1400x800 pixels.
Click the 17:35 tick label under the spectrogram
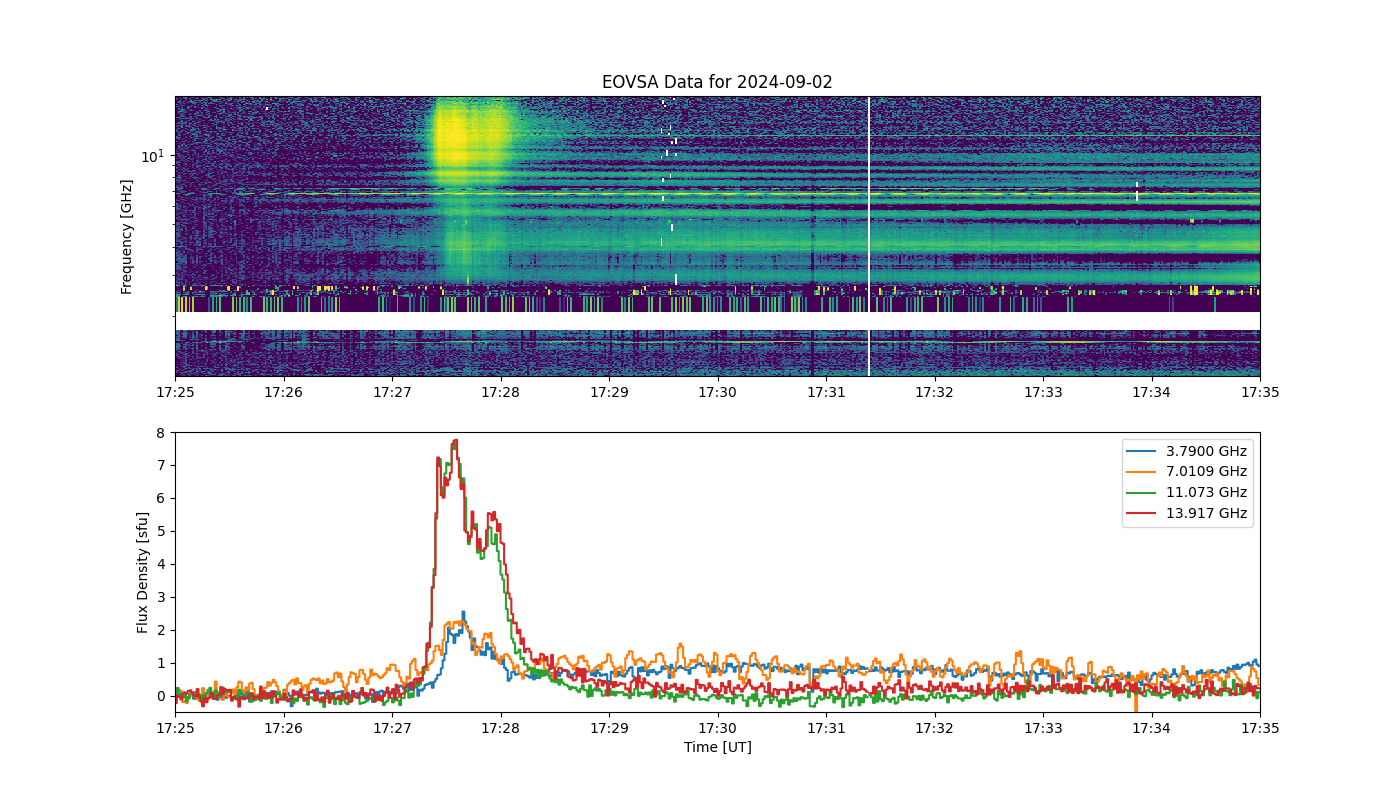coord(1260,393)
